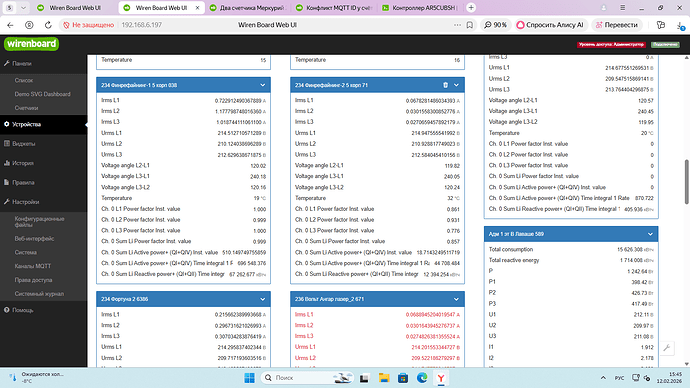Image resolution: width=690 pixels, height=388 pixels.
Task: Select red Irms L1 row in Вольт Ангар card
Action: (x=377, y=315)
